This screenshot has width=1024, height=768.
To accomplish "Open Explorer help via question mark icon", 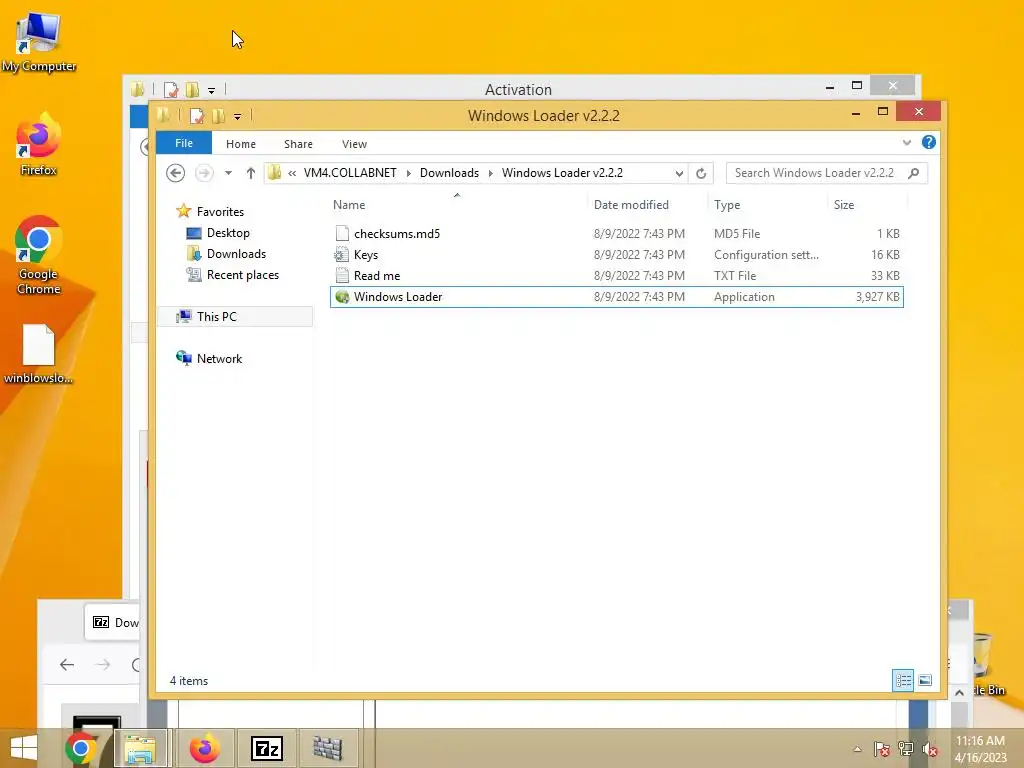I will click(928, 142).
